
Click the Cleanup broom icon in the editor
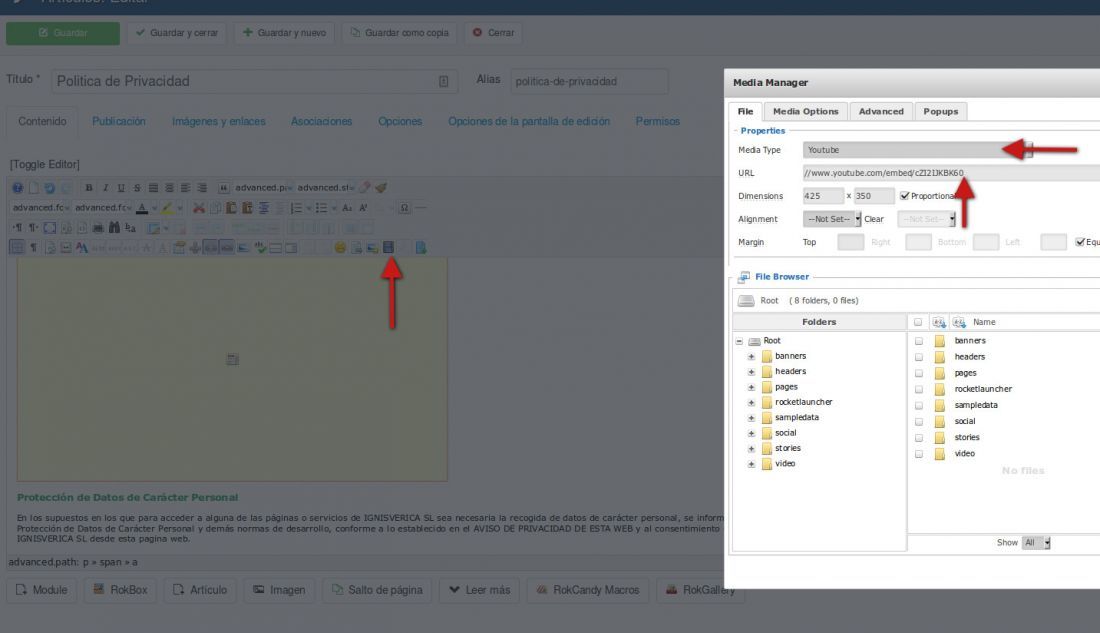point(381,187)
